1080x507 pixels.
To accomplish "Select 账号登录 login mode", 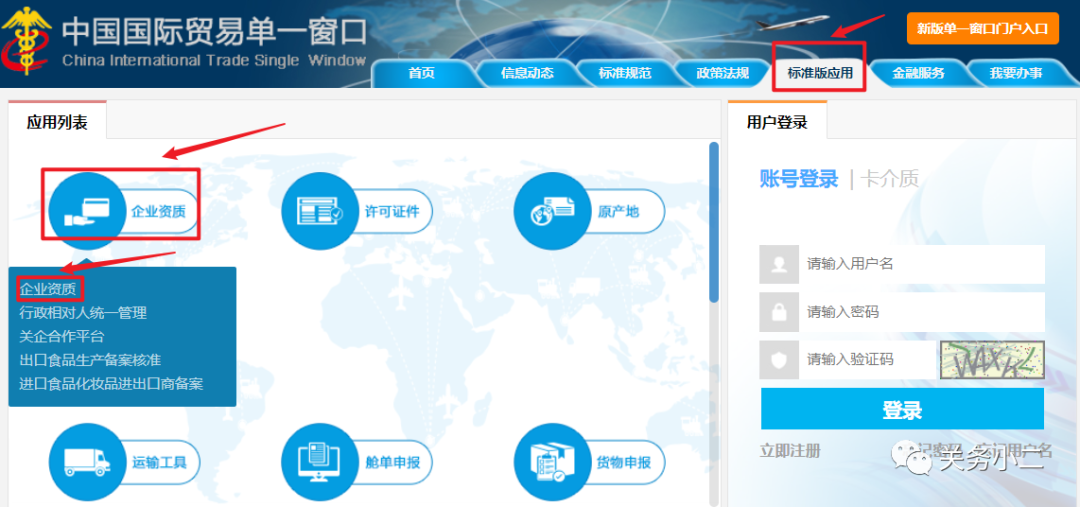I will point(799,179).
